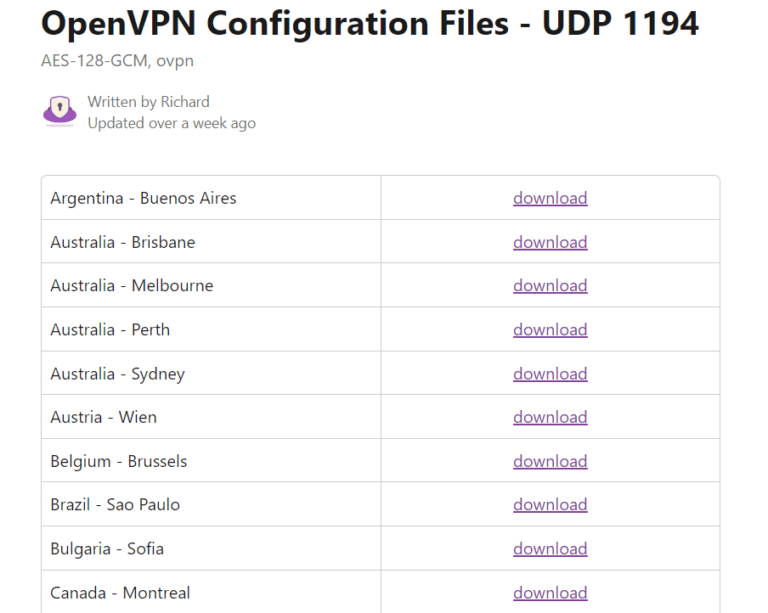Select the Argentina - Buenos Aires table cell

(143, 198)
